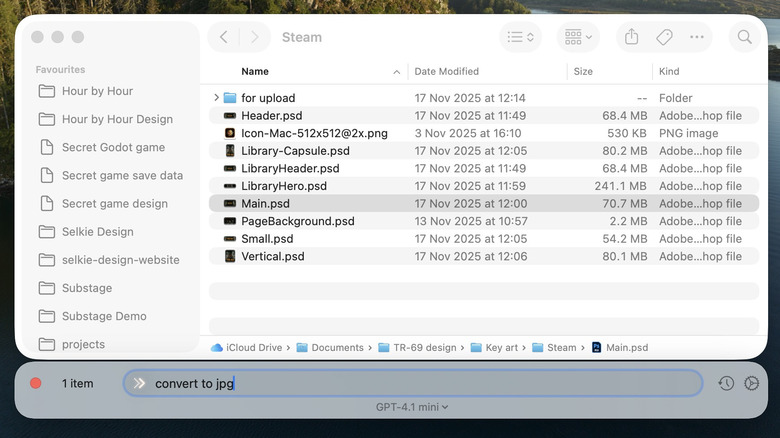Click the '13 Nov 2025 at 10:57' date
This screenshot has height=438, width=780.
471,221
